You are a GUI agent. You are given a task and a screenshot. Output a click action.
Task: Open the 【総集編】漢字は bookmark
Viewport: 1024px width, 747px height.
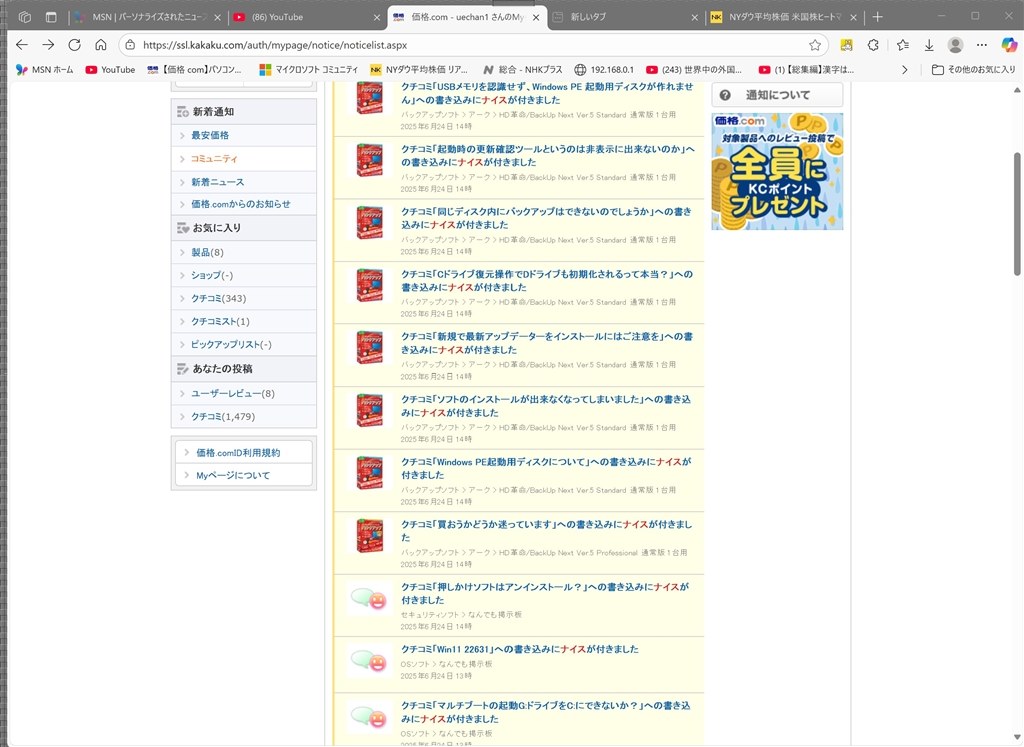pos(807,69)
